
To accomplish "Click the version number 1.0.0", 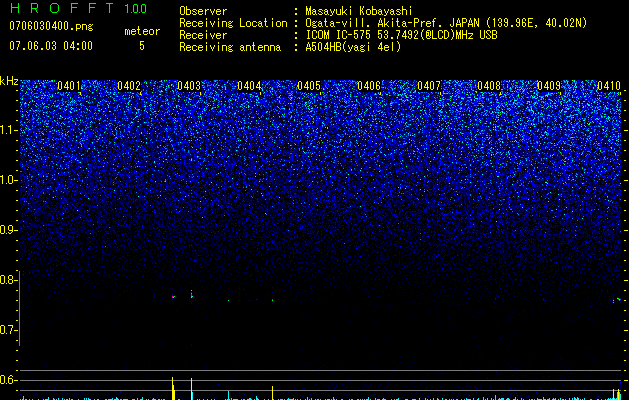I will click(x=136, y=9).
